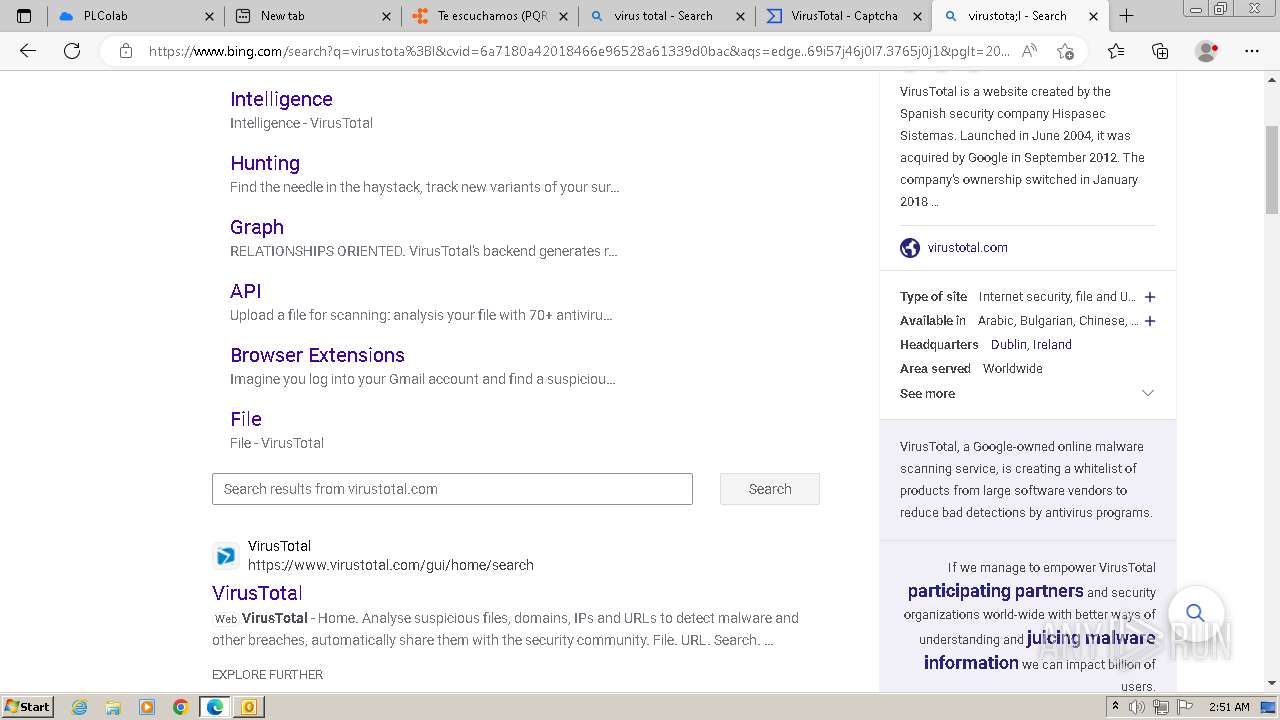1280x720 pixels.
Task: Open the Windows Start button
Action: 27,707
